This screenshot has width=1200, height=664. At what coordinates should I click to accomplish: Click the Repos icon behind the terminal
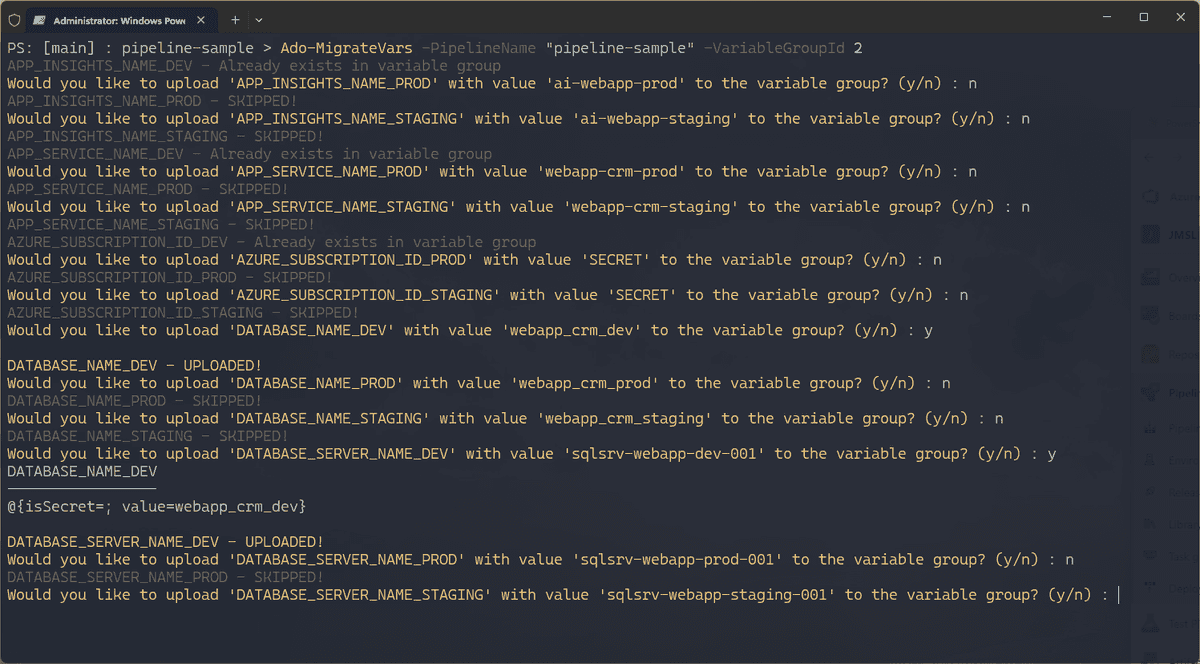point(1149,356)
